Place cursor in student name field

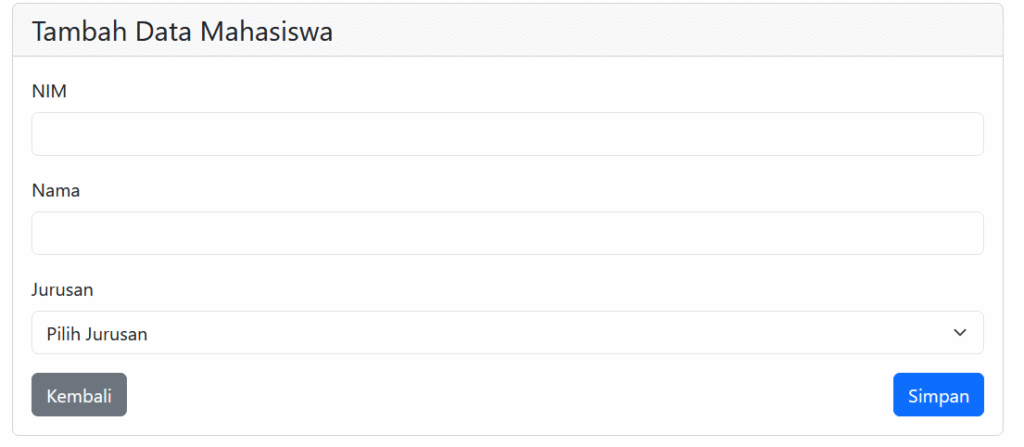click(x=507, y=233)
